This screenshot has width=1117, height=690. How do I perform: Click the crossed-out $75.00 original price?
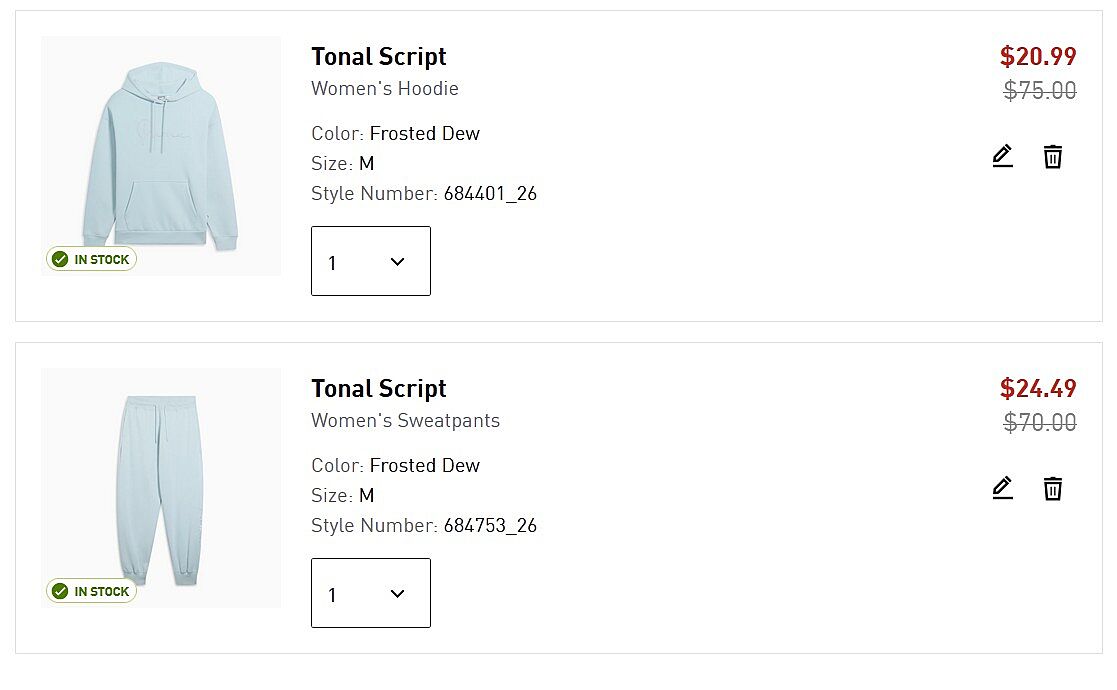(x=1040, y=91)
